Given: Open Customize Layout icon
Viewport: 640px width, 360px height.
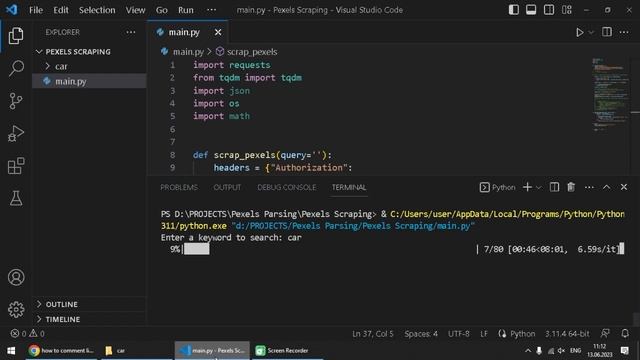Looking at the screenshot, I should point(567,10).
